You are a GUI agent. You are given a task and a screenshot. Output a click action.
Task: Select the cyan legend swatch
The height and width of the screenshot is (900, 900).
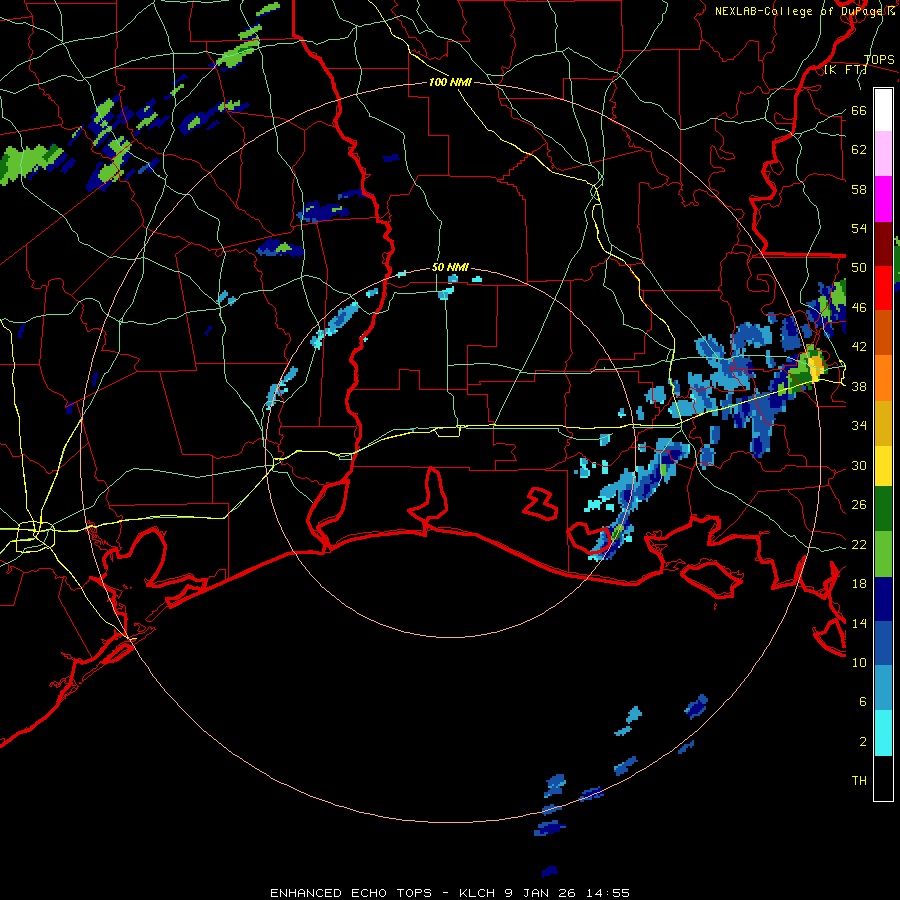coord(883,733)
